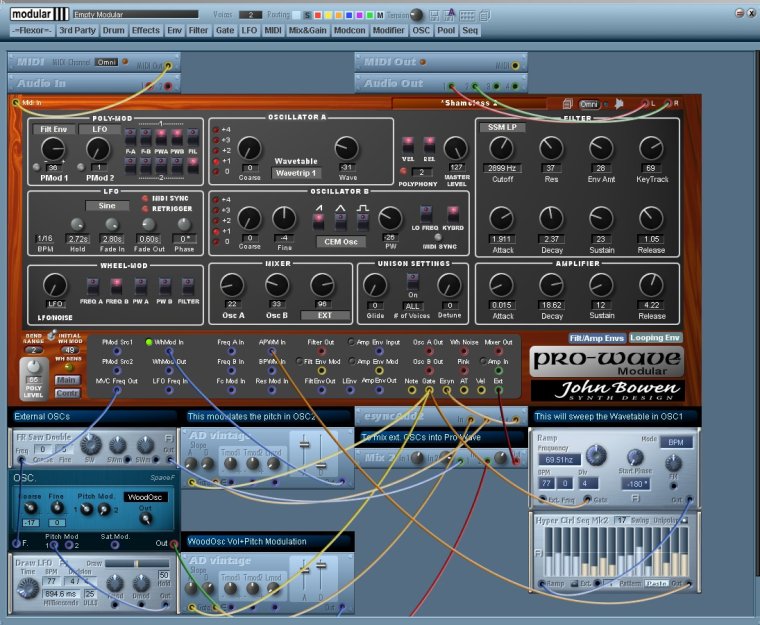Viewport: 760px width, 625px height.
Task: Click the Contr button near poly level
Action: click(67, 393)
